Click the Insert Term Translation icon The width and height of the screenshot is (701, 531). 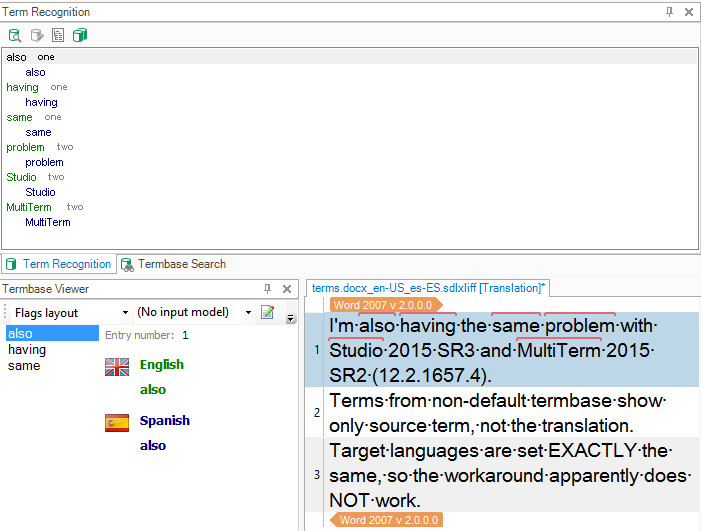coord(37,35)
